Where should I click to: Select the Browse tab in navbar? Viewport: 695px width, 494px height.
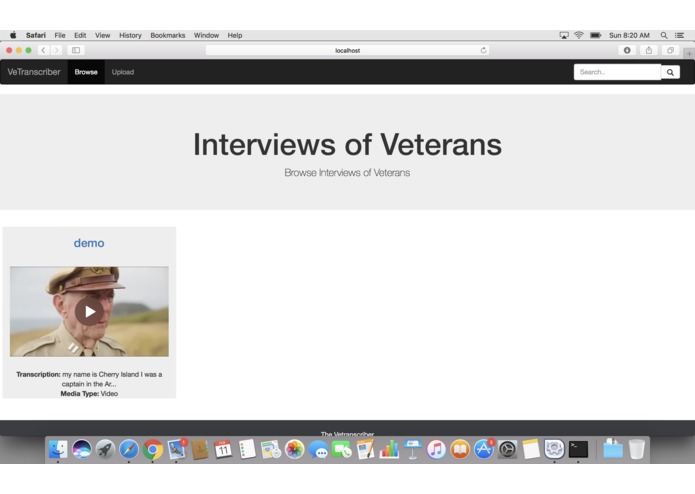[x=86, y=72]
